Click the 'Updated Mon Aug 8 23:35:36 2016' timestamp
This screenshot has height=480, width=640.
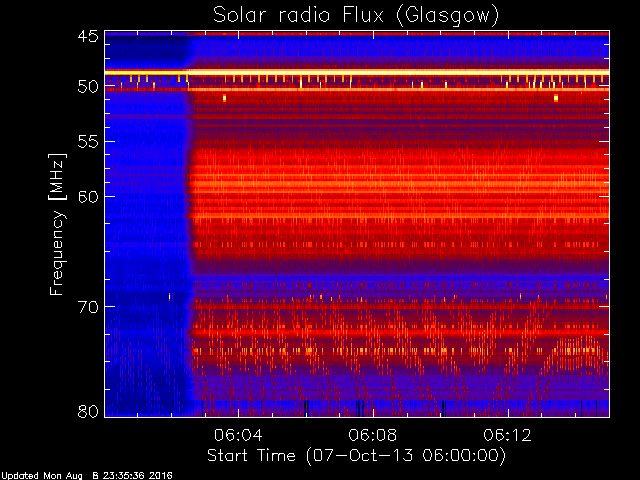point(87,476)
